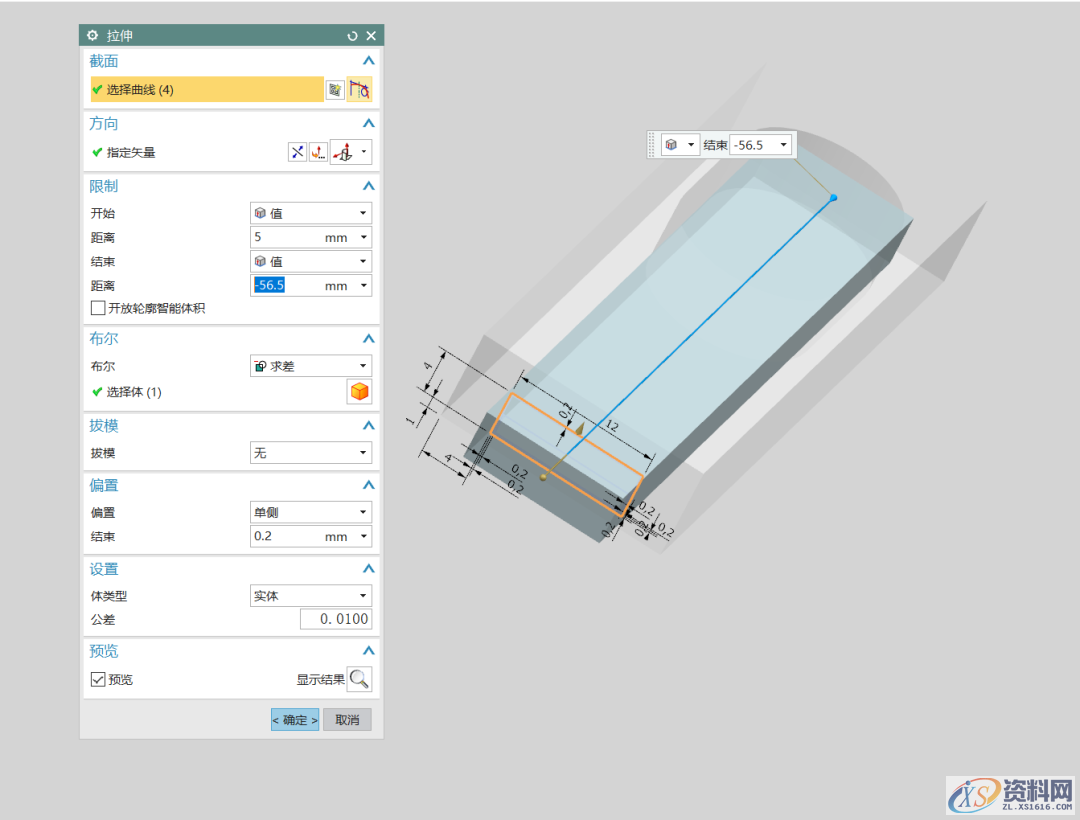Image resolution: width=1080 pixels, height=820 pixels.
Task: Collapse the 限制 section
Action: (368, 186)
